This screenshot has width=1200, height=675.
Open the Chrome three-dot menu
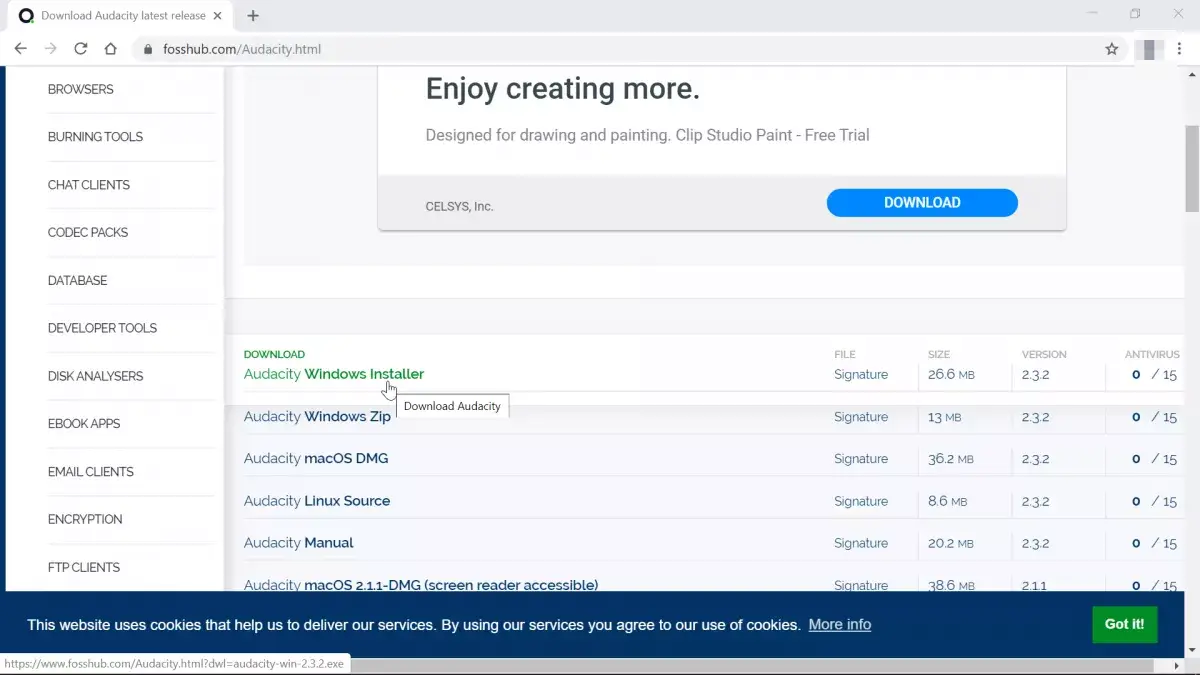tap(1179, 48)
